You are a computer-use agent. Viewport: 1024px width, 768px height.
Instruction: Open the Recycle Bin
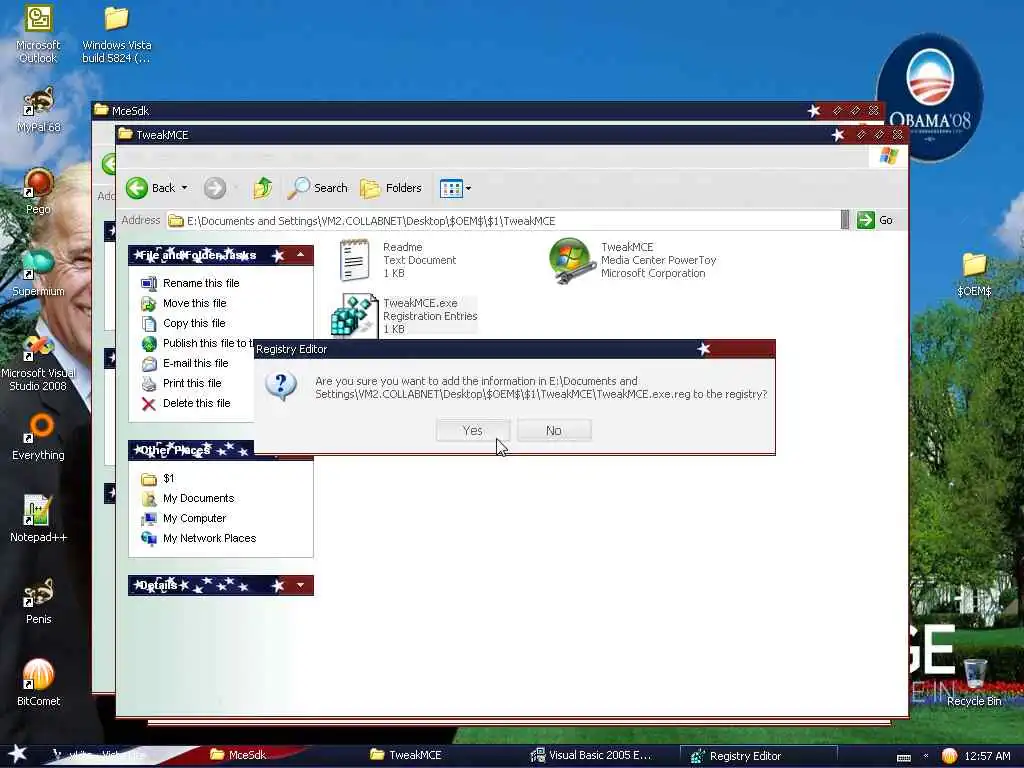[x=974, y=682]
